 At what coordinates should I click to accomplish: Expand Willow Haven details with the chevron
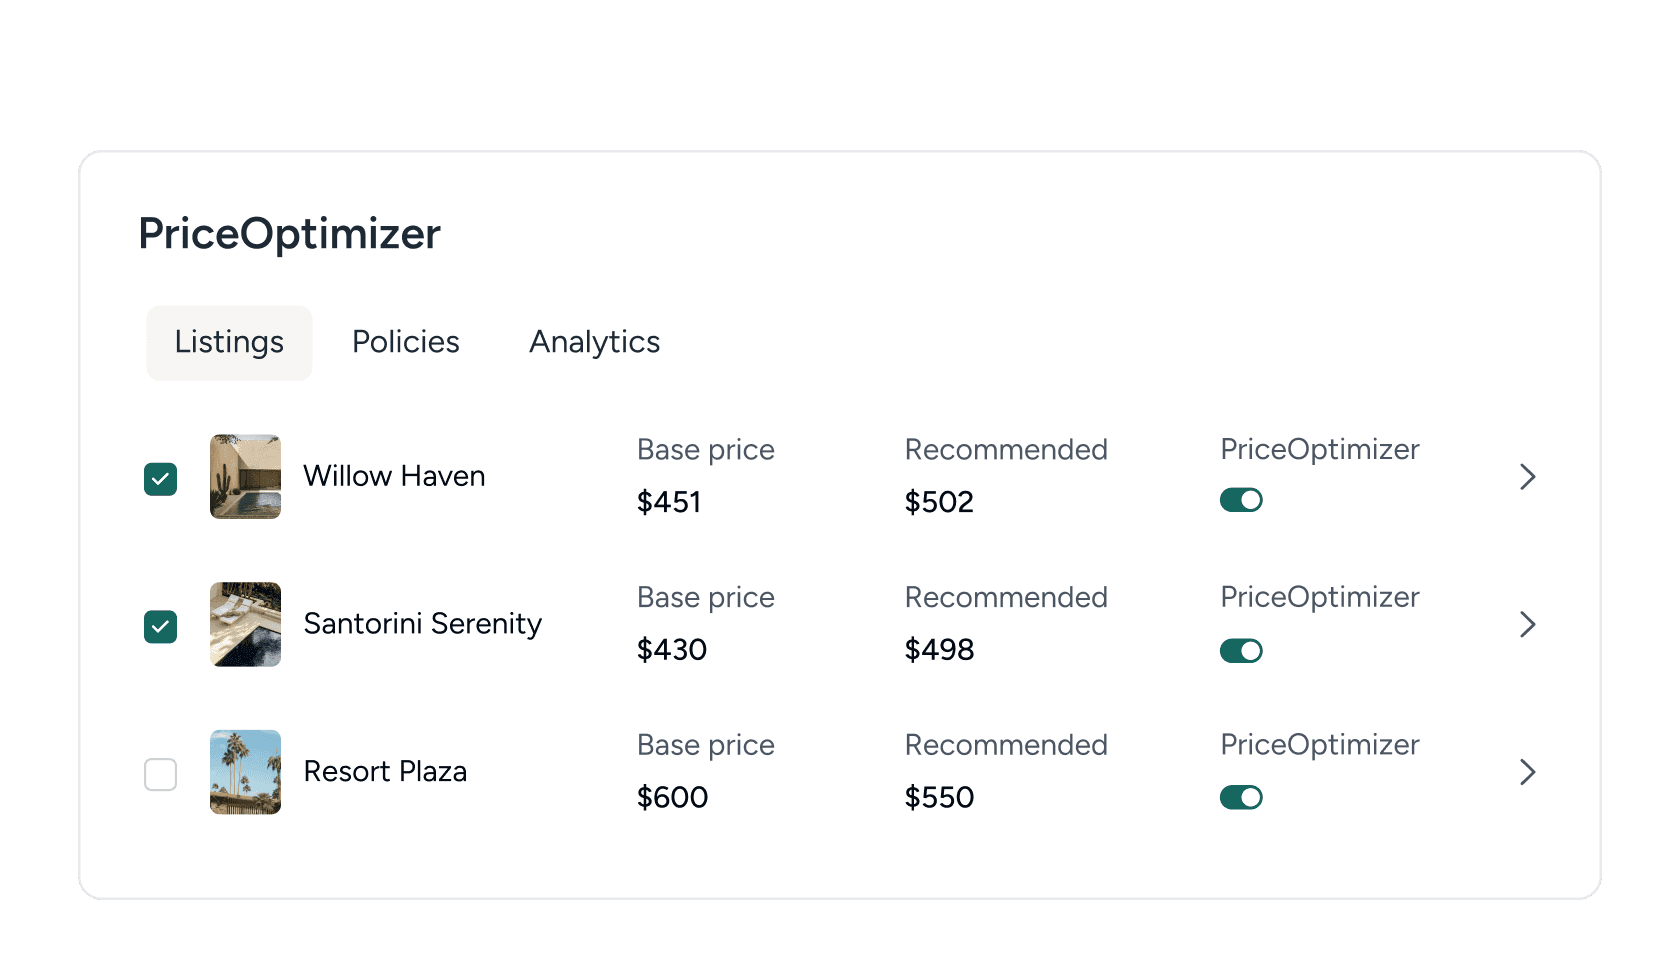tap(1527, 477)
